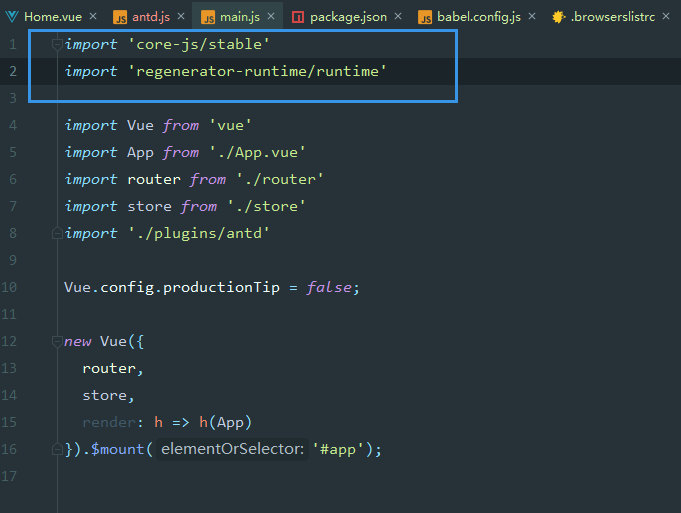
Task: Click the 'vue' module string on line 4
Action: pos(230,126)
